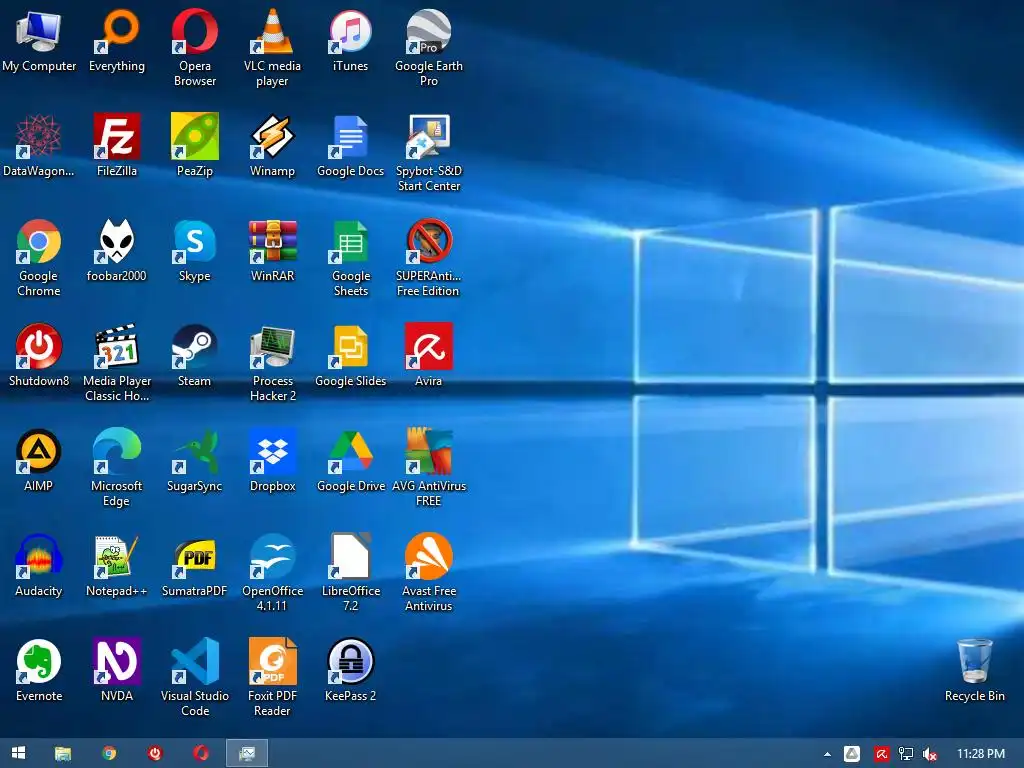
Task: Click the Visual Studio Code icon
Action: tap(195, 678)
